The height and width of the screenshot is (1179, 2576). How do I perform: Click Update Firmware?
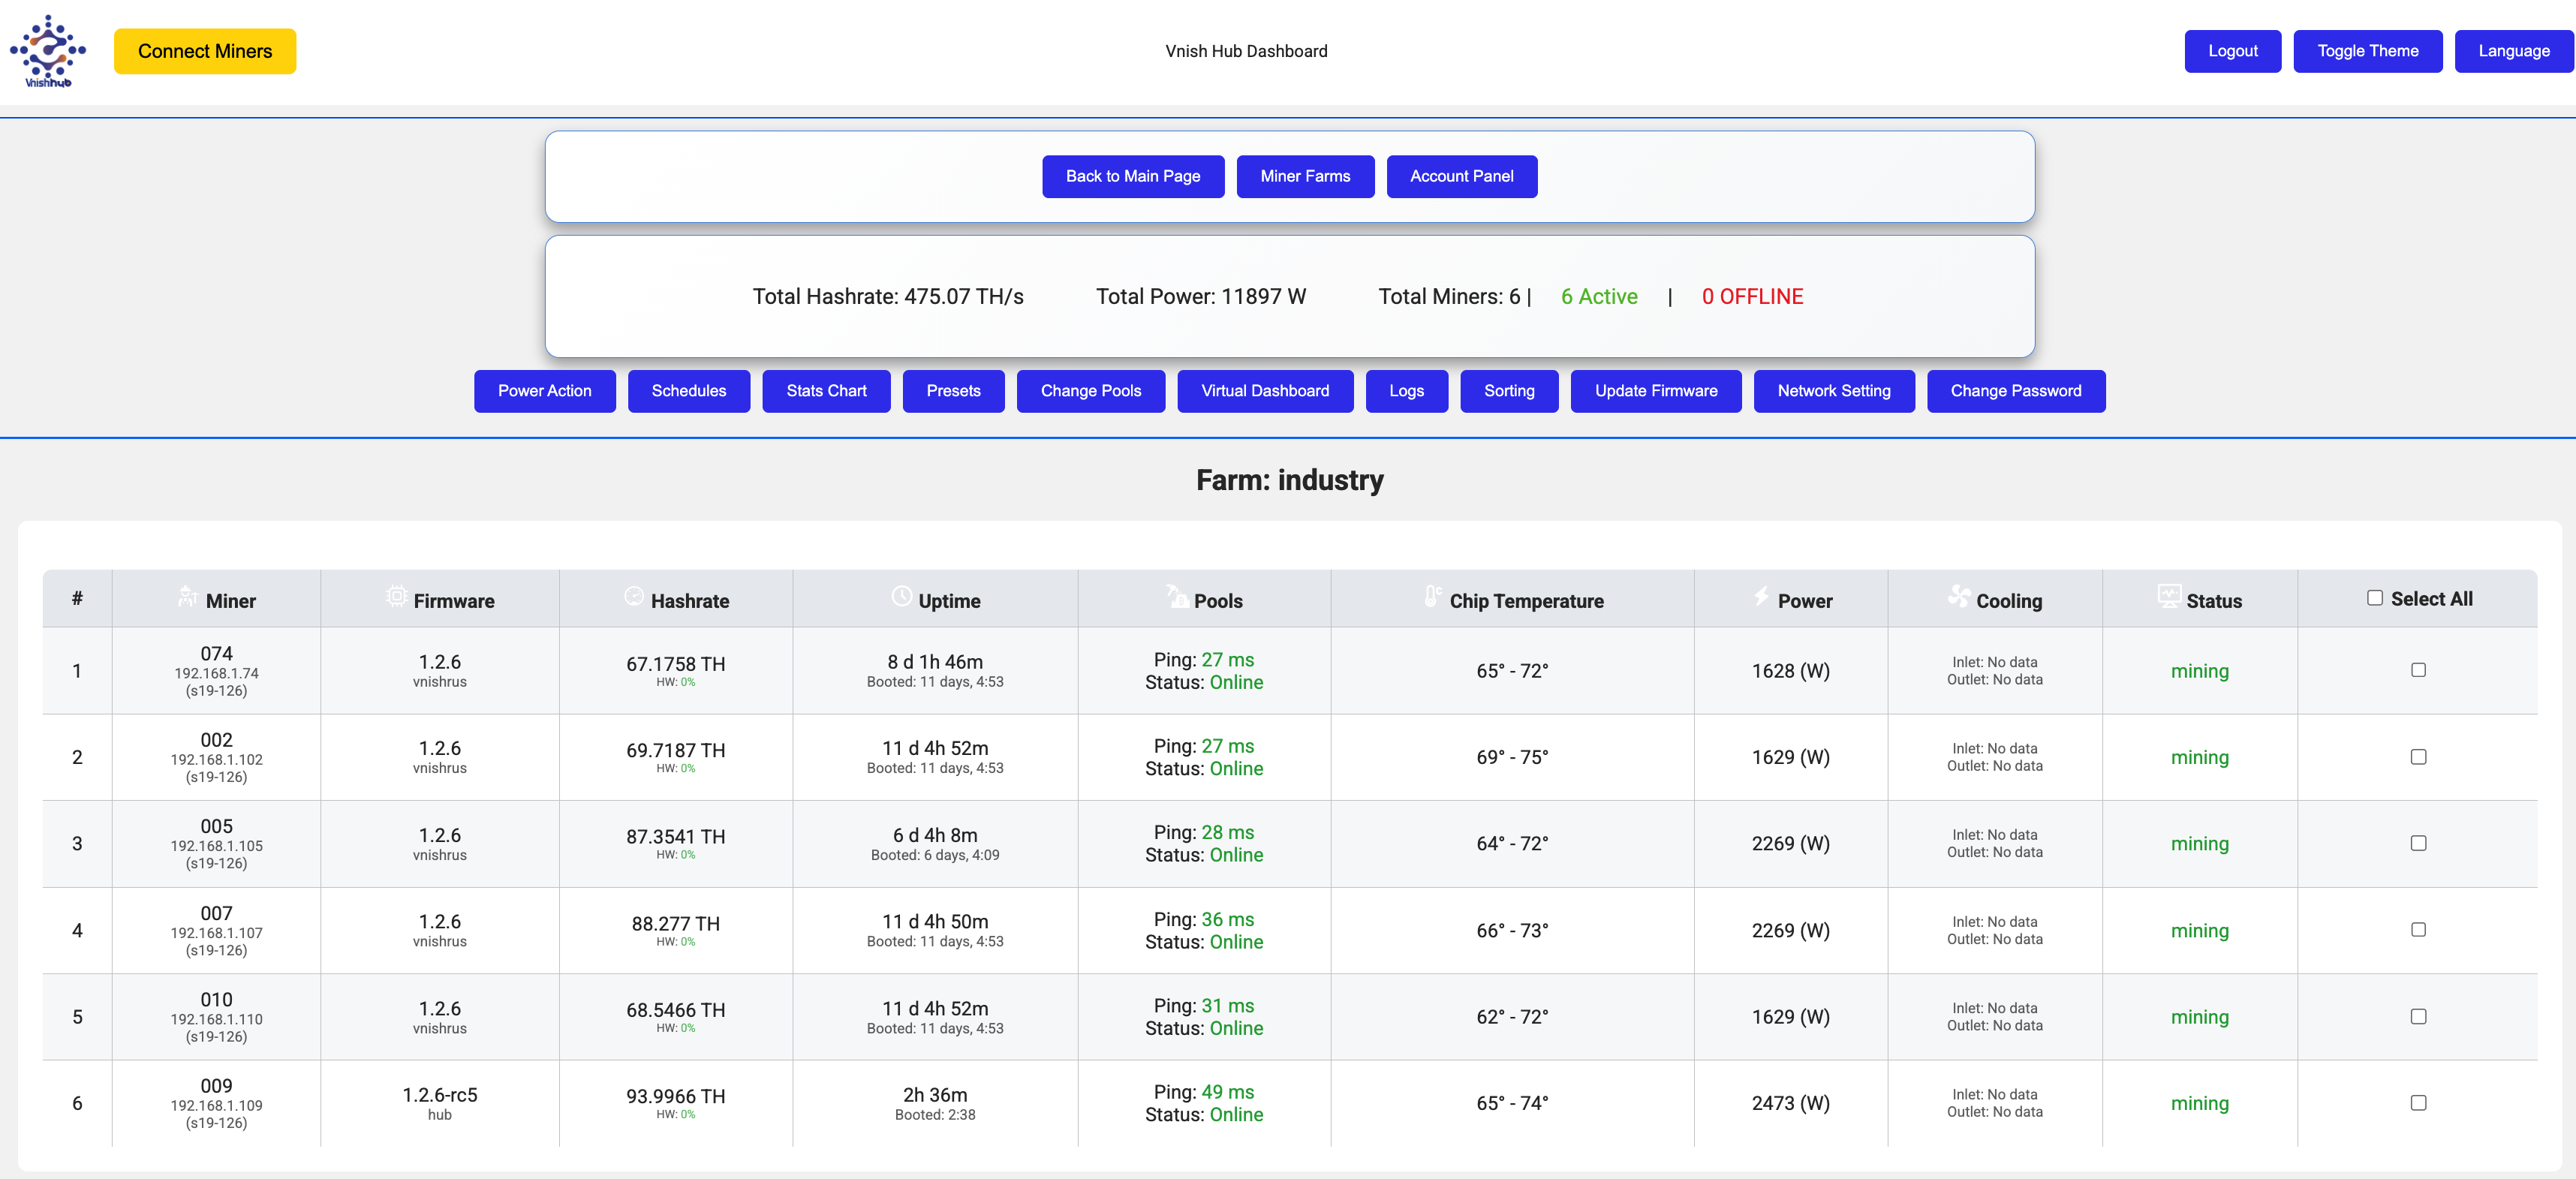coord(1656,391)
